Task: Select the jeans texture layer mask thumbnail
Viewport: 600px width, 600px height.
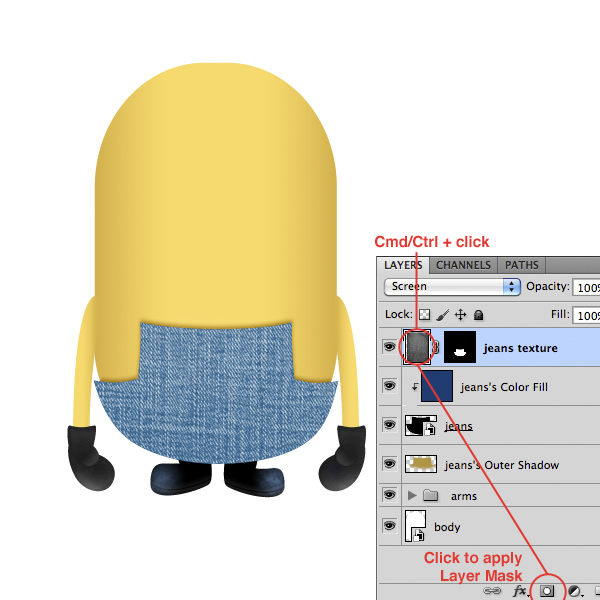Action: 460,347
